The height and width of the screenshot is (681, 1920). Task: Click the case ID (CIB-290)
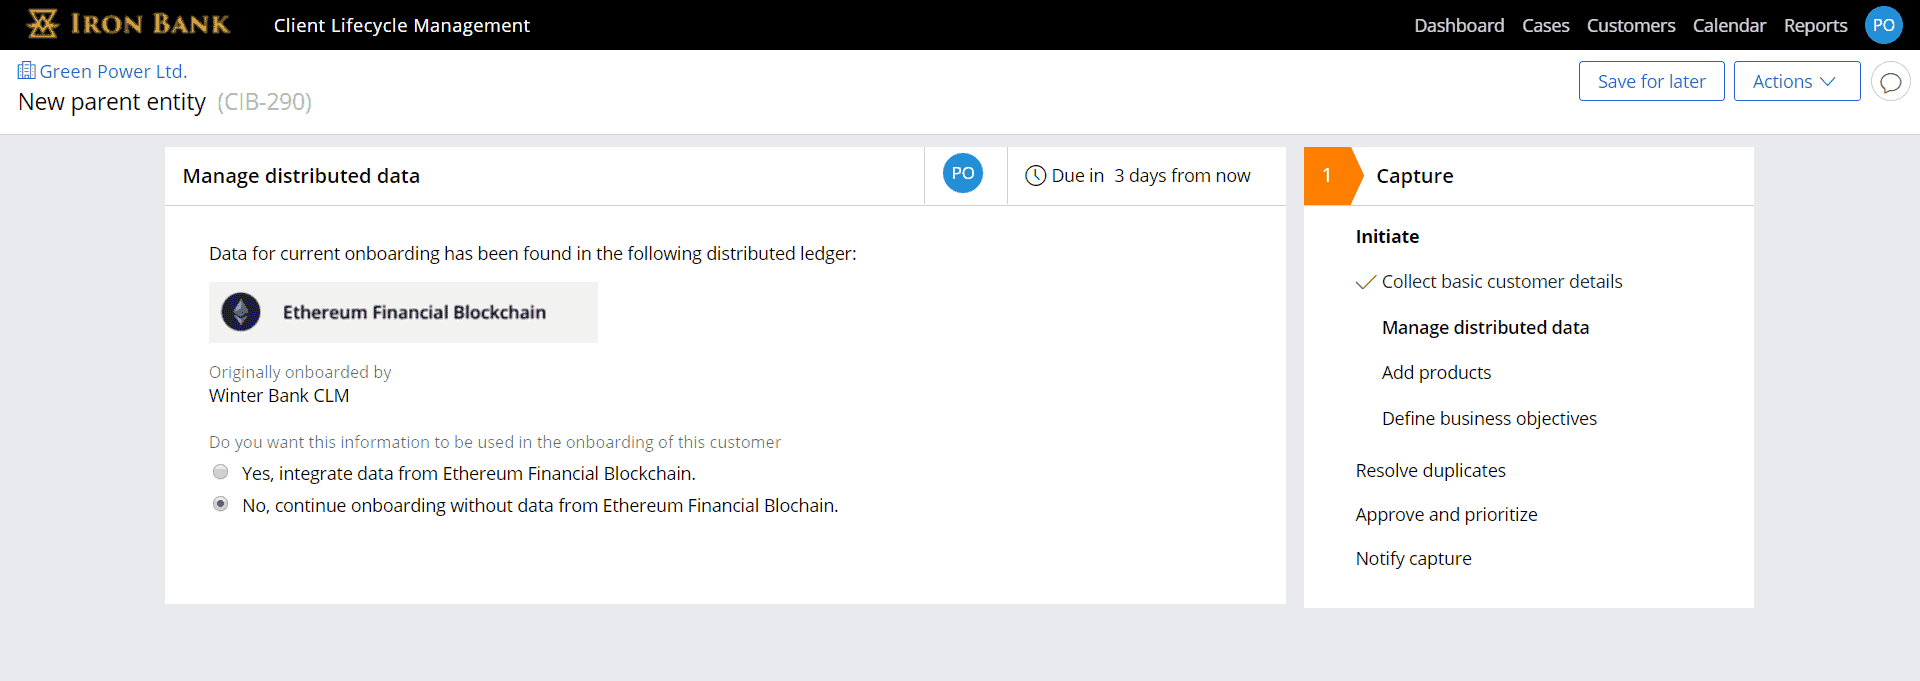(x=264, y=102)
